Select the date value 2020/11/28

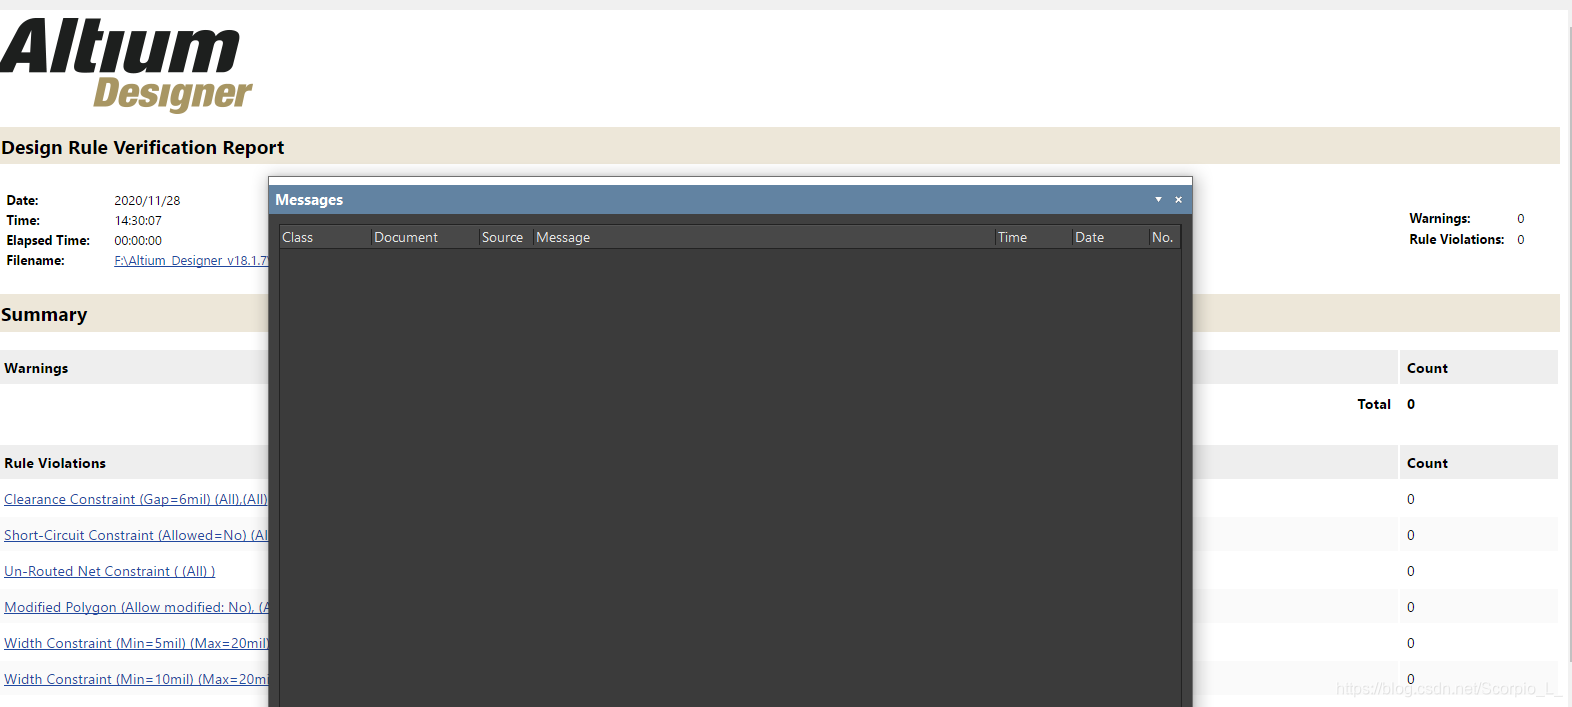click(x=147, y=201)
